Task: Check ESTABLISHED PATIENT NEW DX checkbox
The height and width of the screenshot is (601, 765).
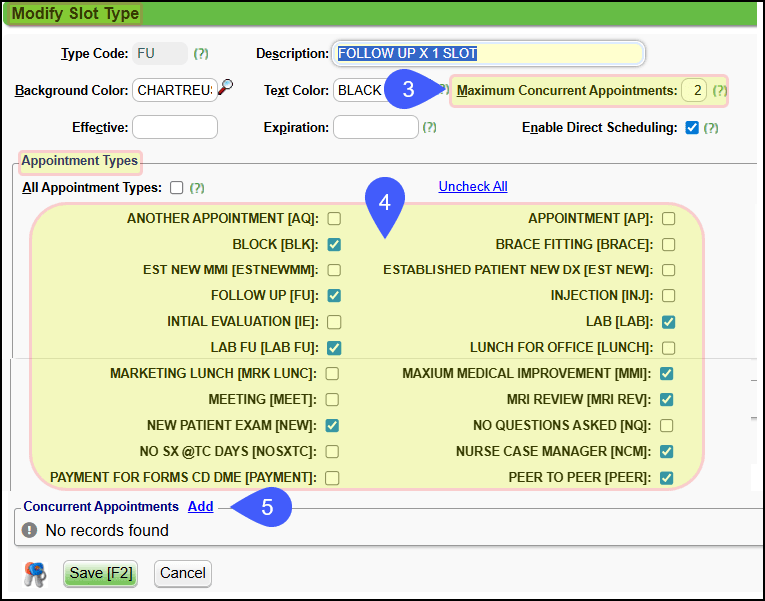Action: tap(668, 270)
